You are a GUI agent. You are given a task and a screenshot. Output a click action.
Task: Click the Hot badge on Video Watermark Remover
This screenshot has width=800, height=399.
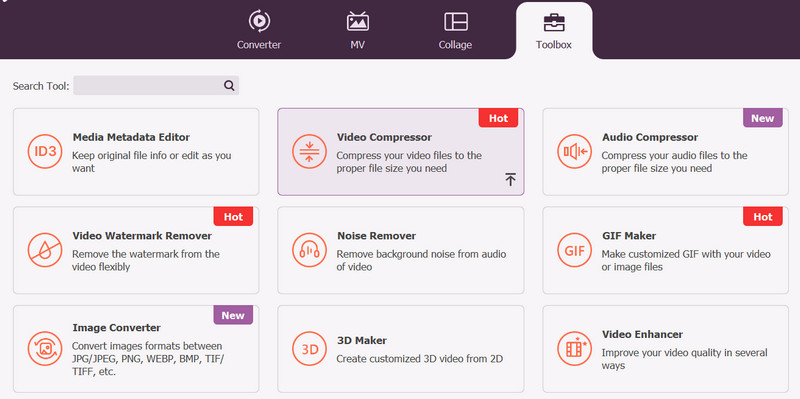pyautogui.click(x=233, y=217)
